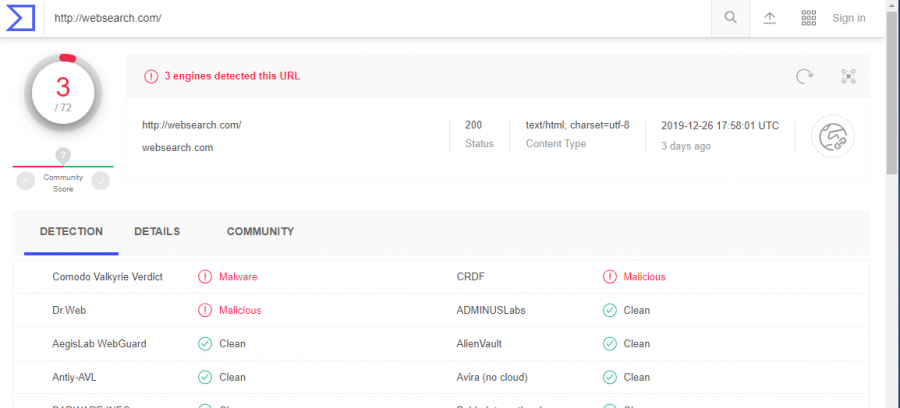Click the 'Dr.Web' engine name
The width and height of the screenshot is (900, 408).
69,310
